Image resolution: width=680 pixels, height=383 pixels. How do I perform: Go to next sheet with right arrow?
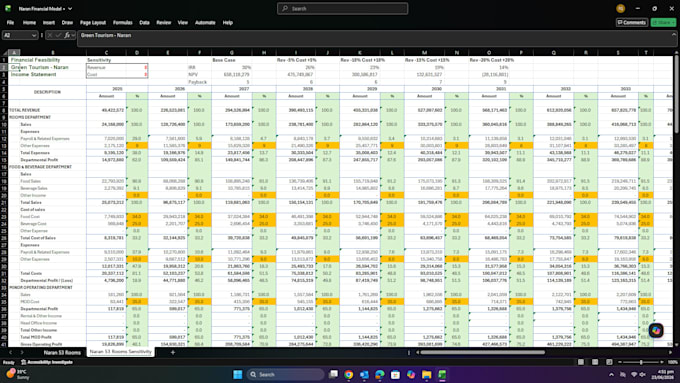point(23,353)
